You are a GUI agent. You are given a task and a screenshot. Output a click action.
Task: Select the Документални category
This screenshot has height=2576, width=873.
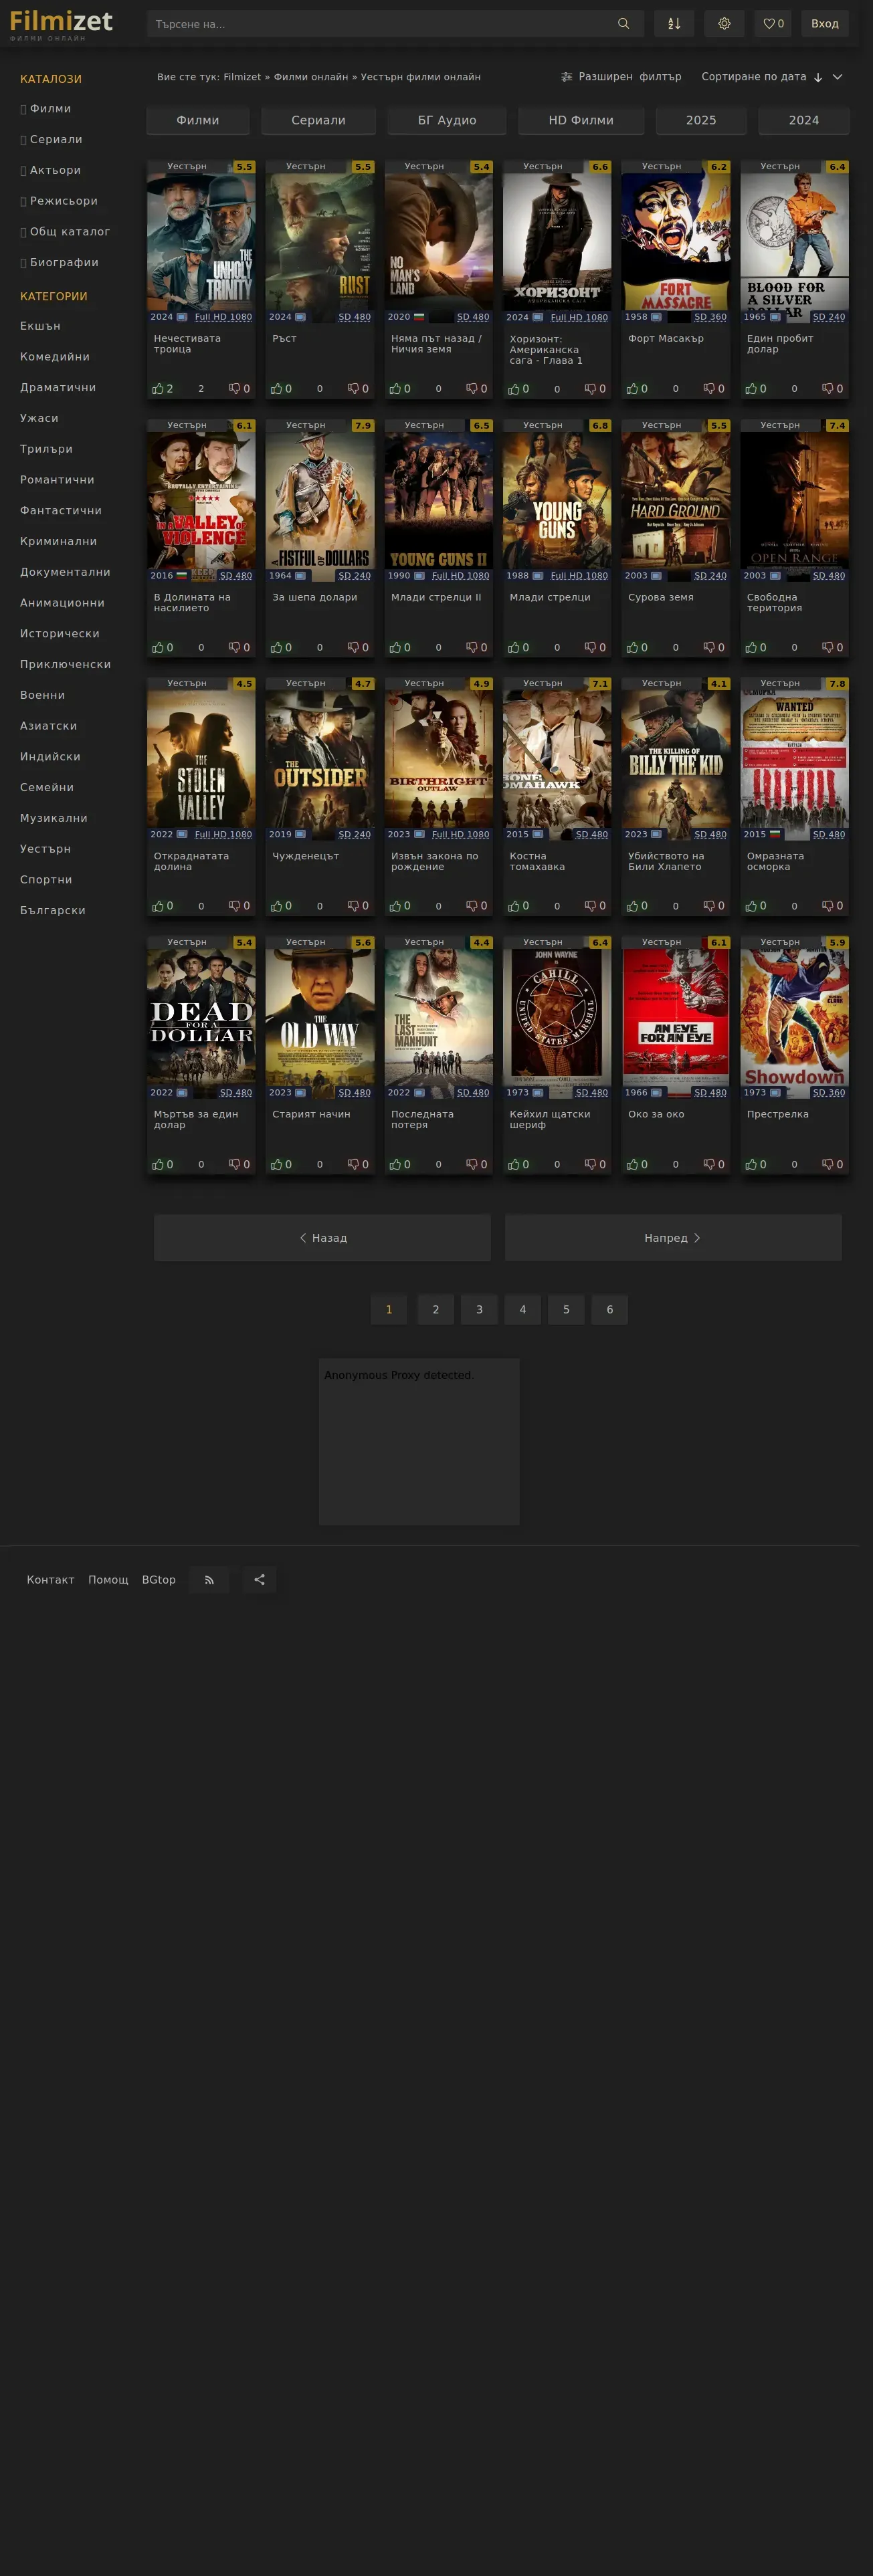(x=65, y=572)
